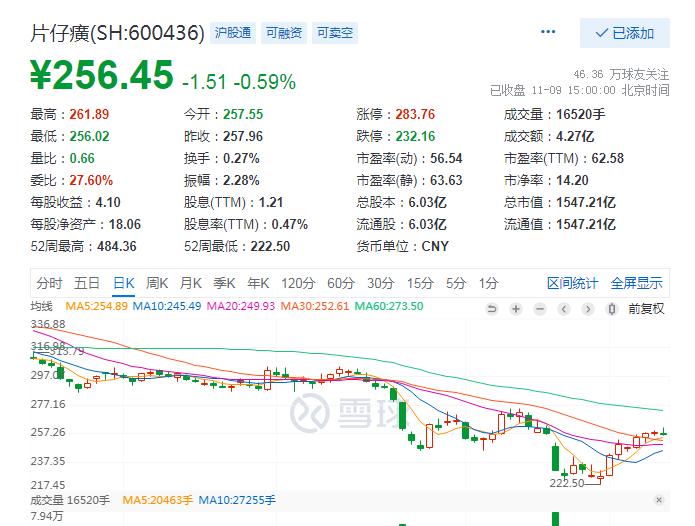Click the 已添加 added-to-watchlist button

(x=625, y=33)
